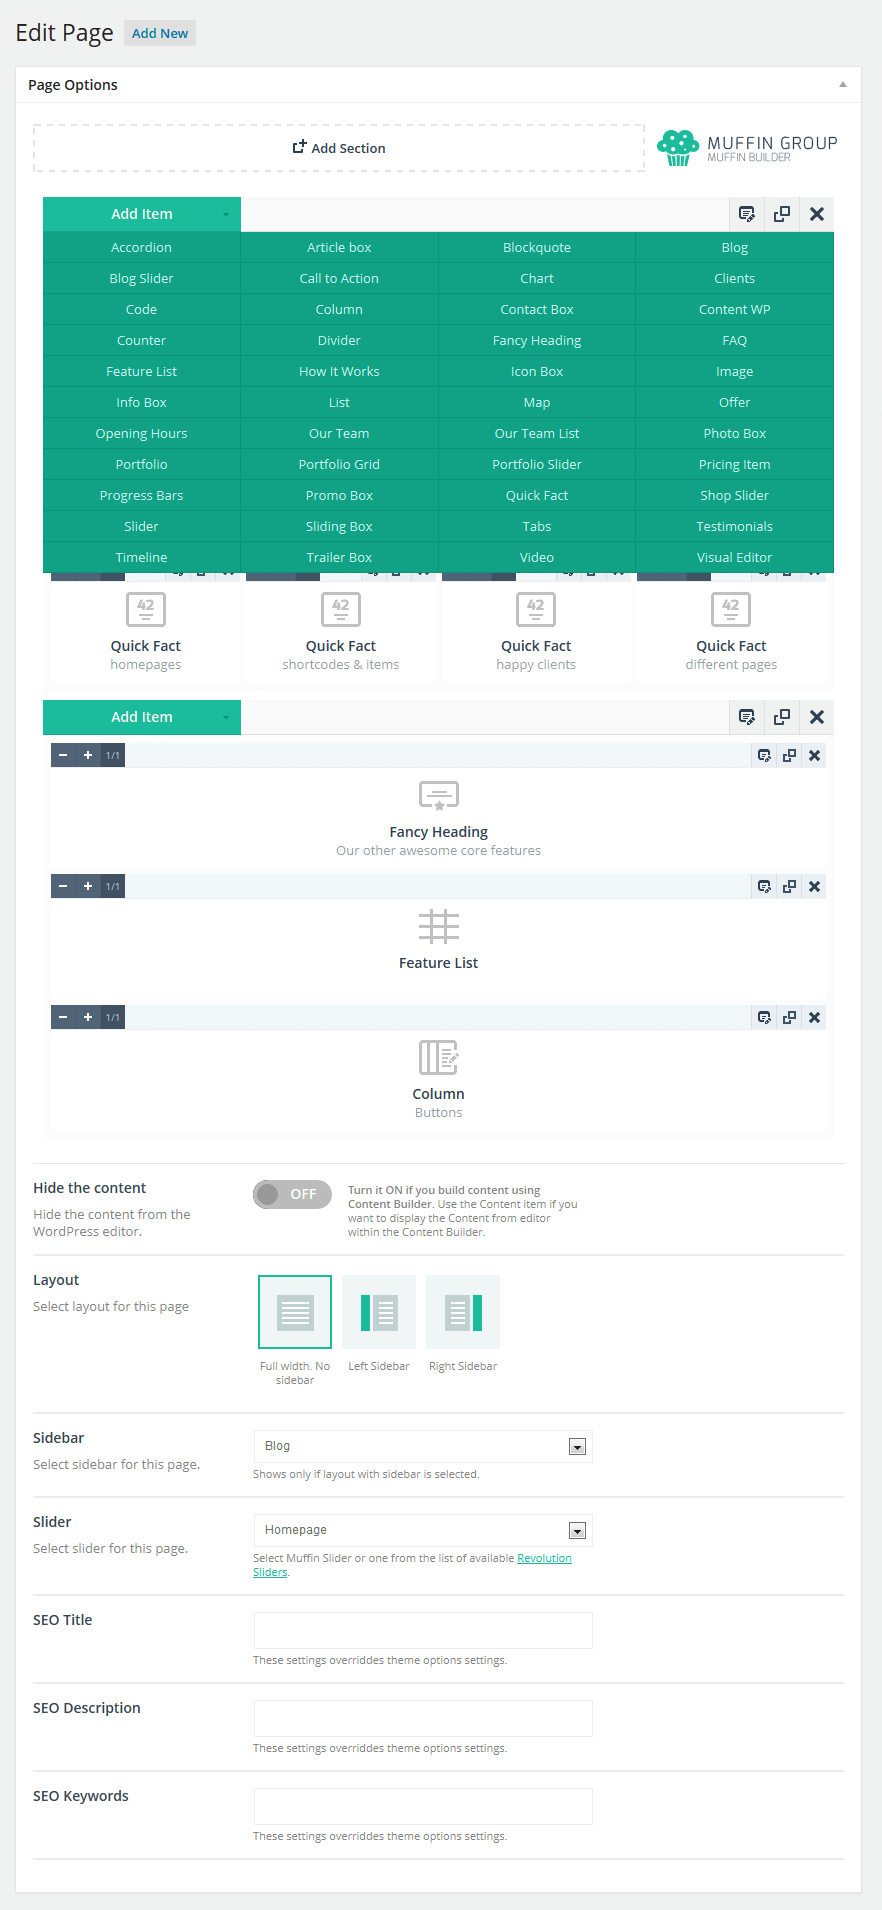
Task: Click the Fancy Heading certificate icon
Action: pyautogui.click(x=439, y=796)
